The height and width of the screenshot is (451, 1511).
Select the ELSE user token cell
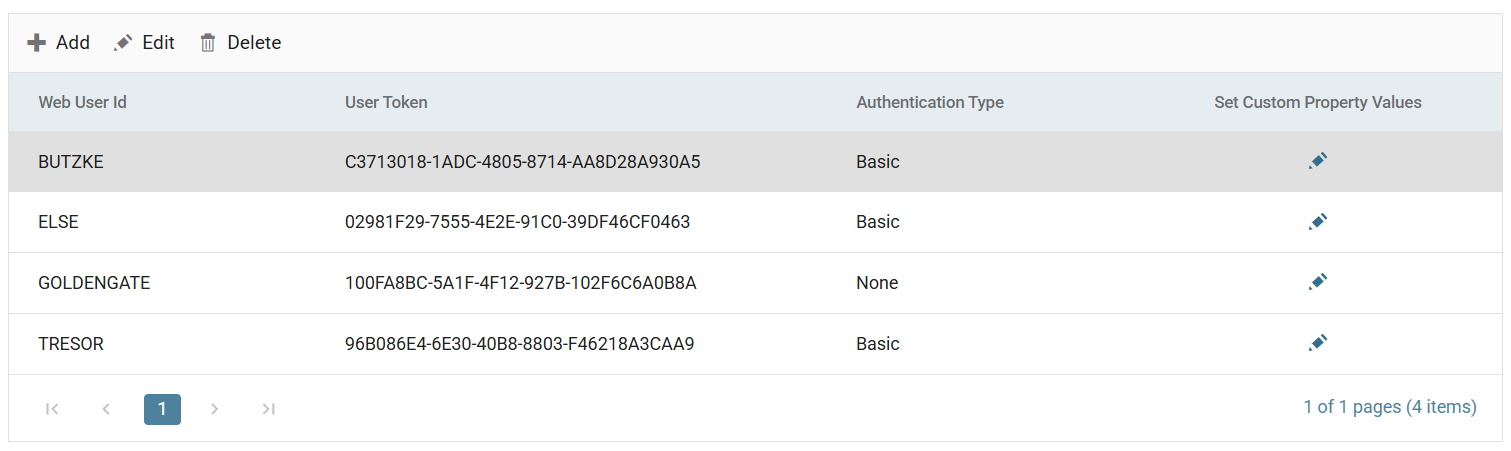(x=518, y=222)
